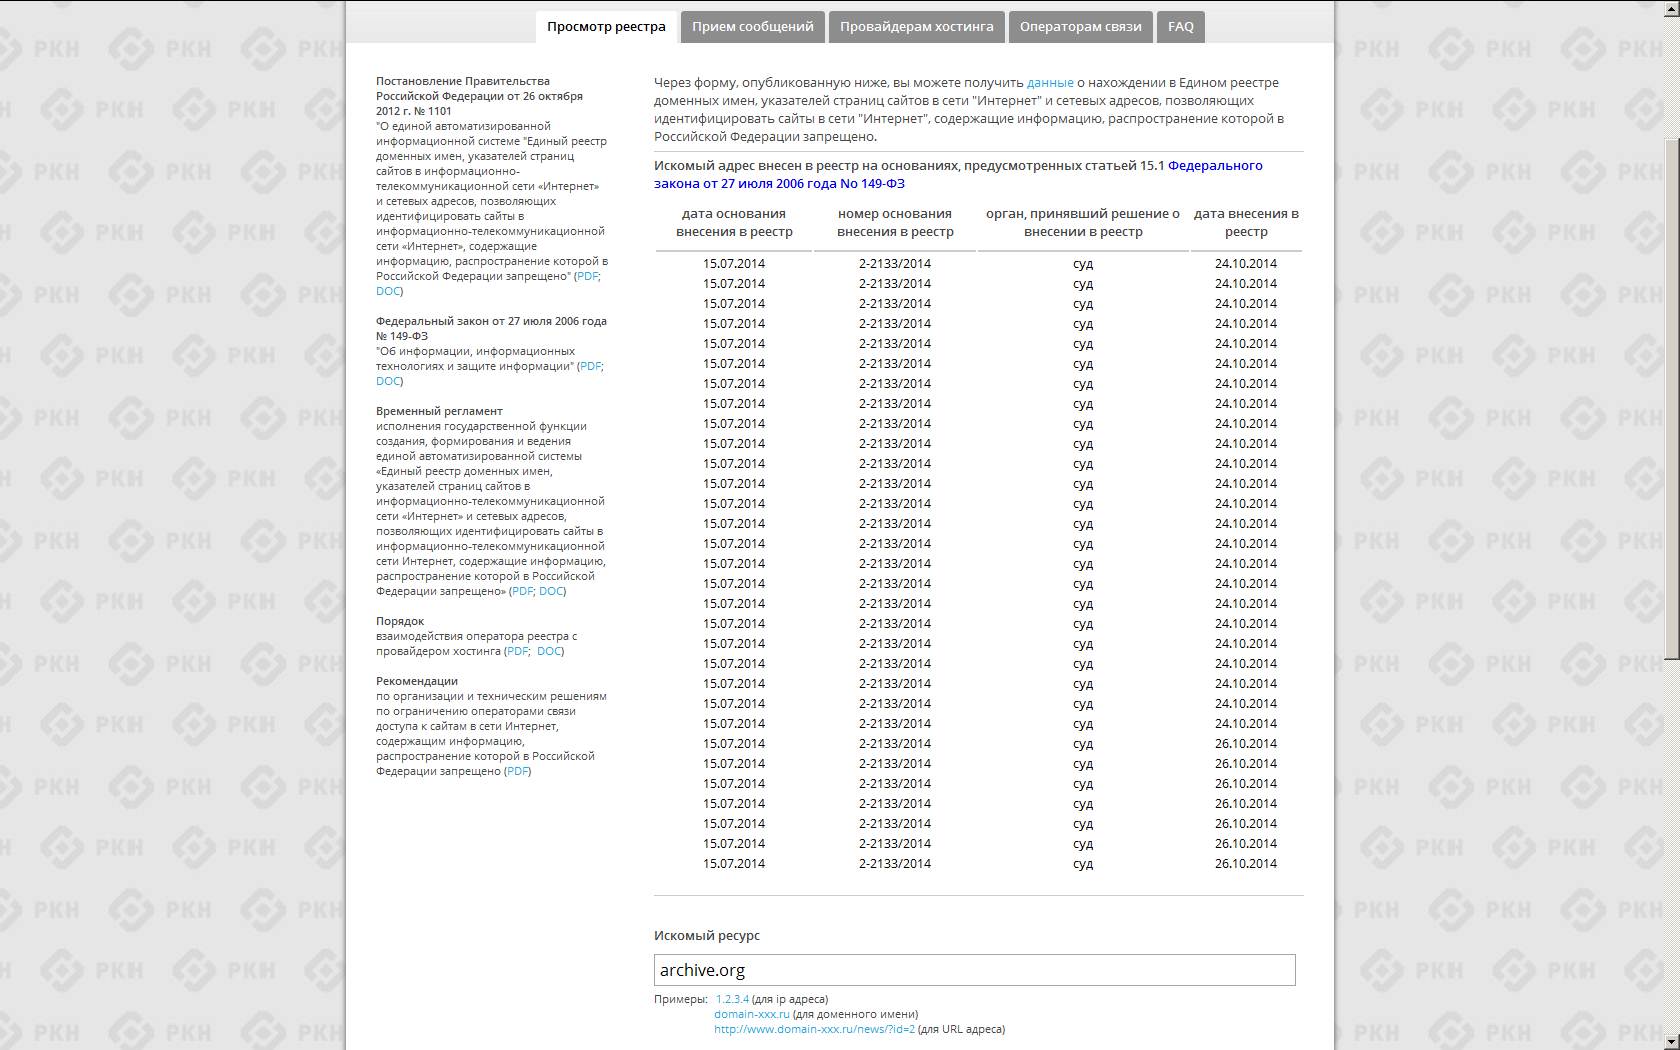
Task: Open PDF of Постановление Правительства № 1101
Action: pyautogui.click(x=587, y=276)
